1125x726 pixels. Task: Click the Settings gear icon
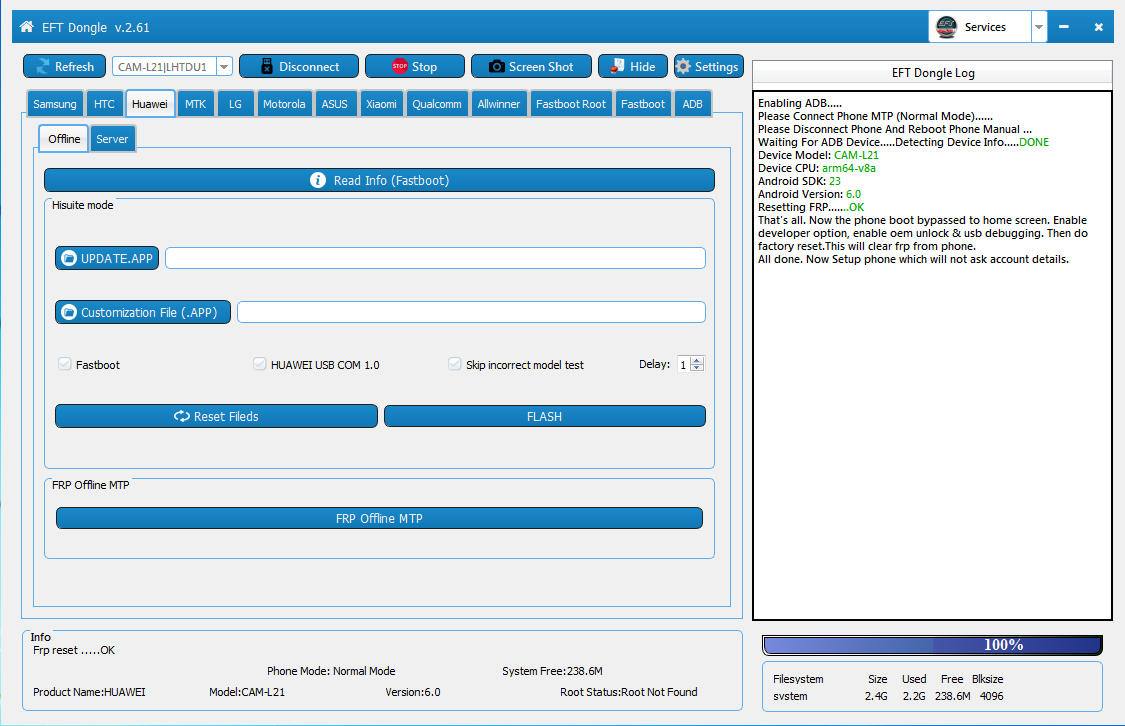pyautogui.click(x=683, y=67)
